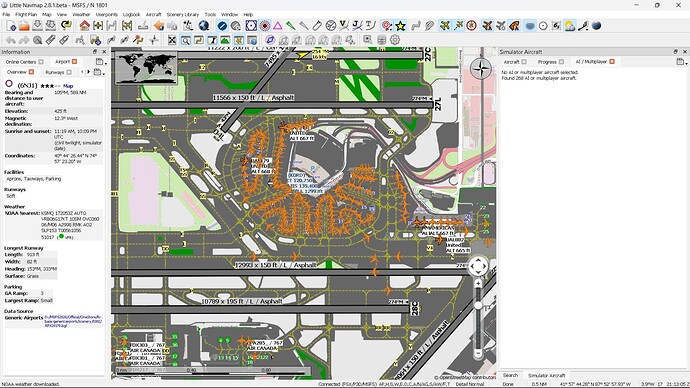
Task: Click the right arrow to scroll info tabs
Action: [x=88, y=72]
